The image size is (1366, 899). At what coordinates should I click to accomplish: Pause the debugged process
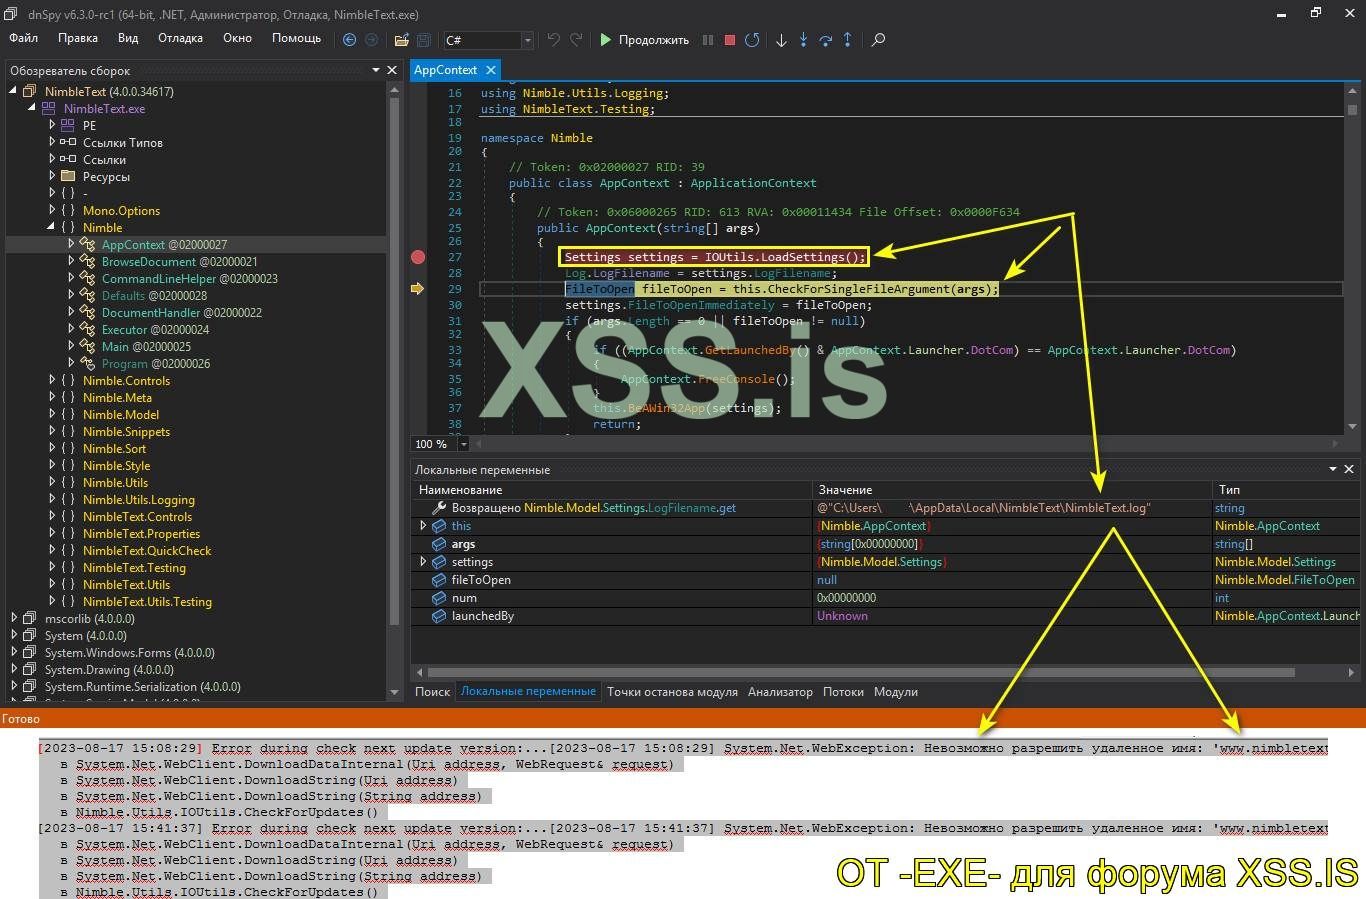[x=708, y=40]
